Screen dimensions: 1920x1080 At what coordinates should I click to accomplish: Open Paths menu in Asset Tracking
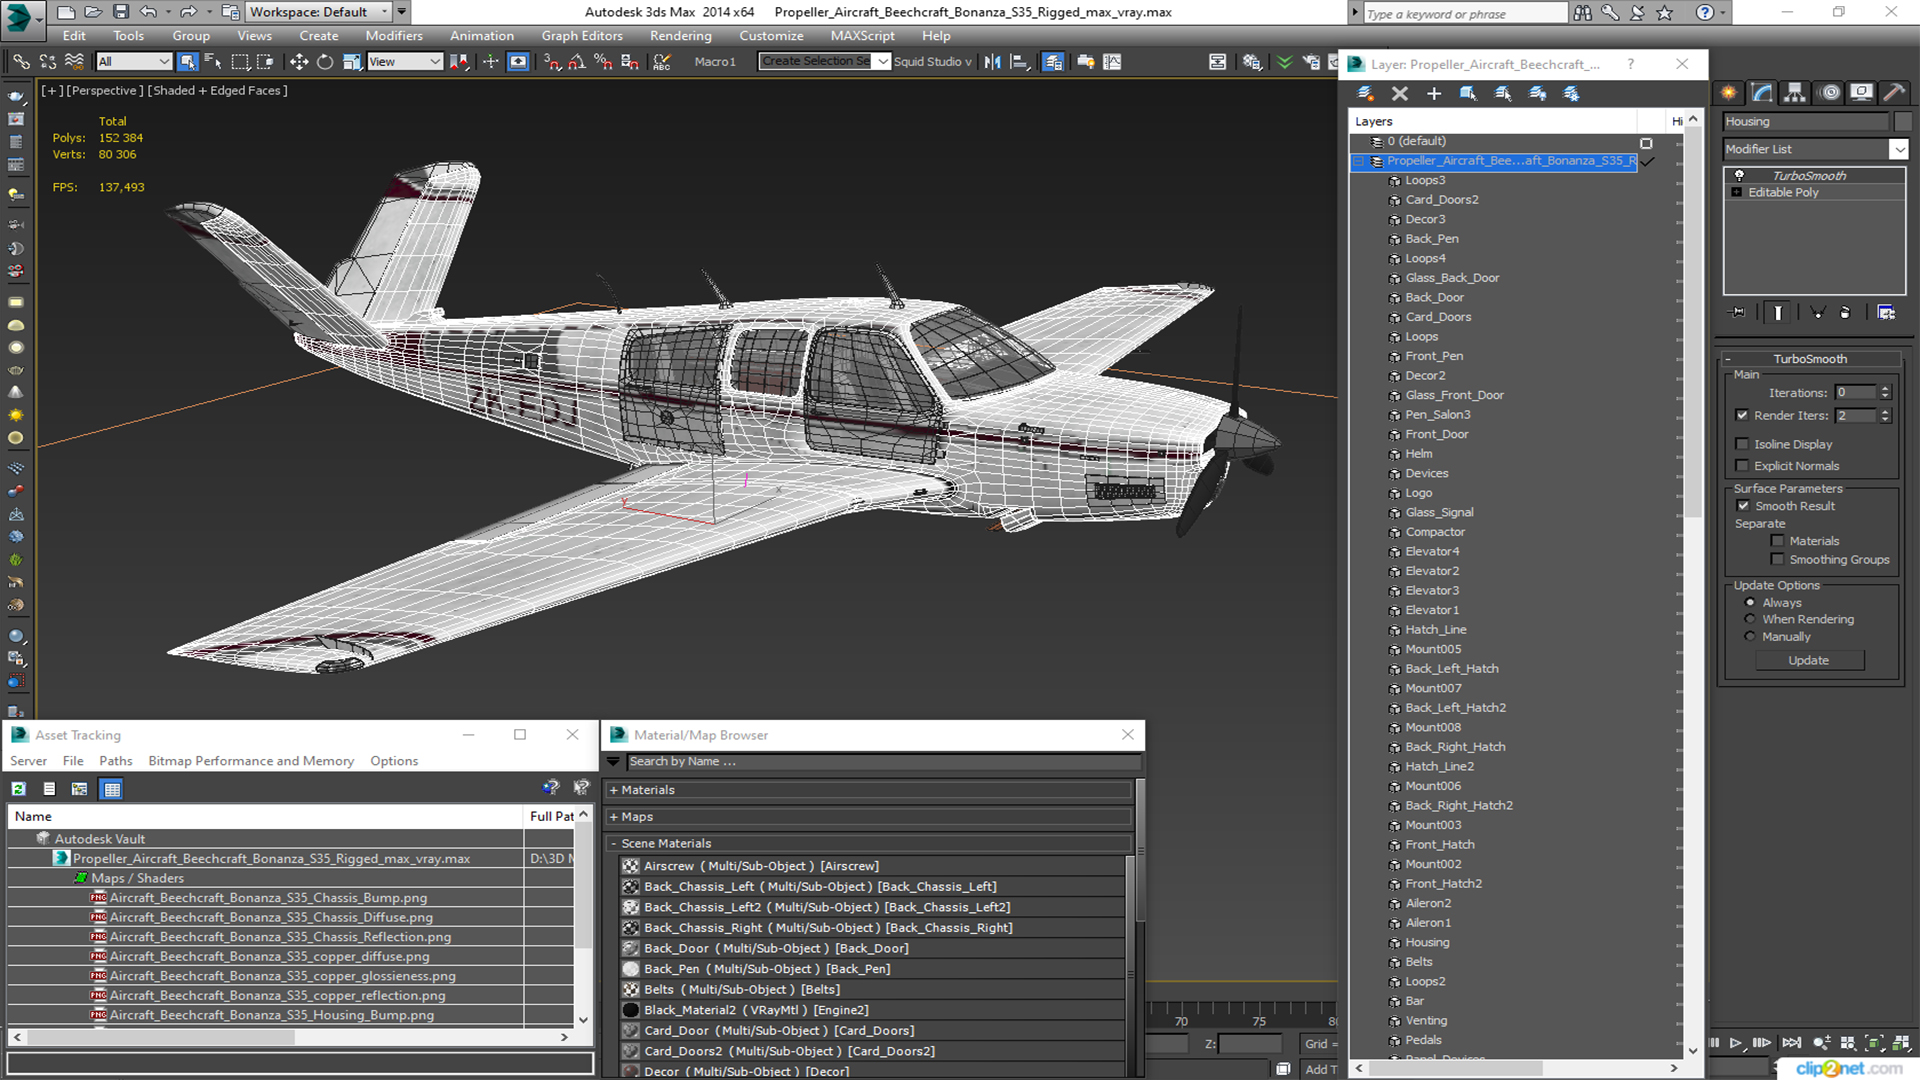[x=116, y=761]
